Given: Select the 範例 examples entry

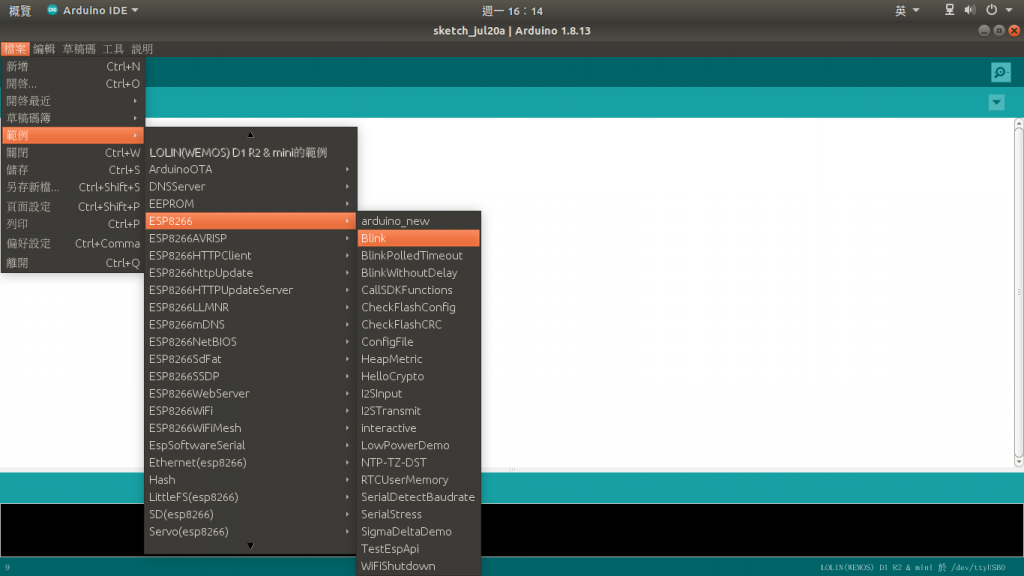Looking at the screenshot, I should click(x=72, y=135).
